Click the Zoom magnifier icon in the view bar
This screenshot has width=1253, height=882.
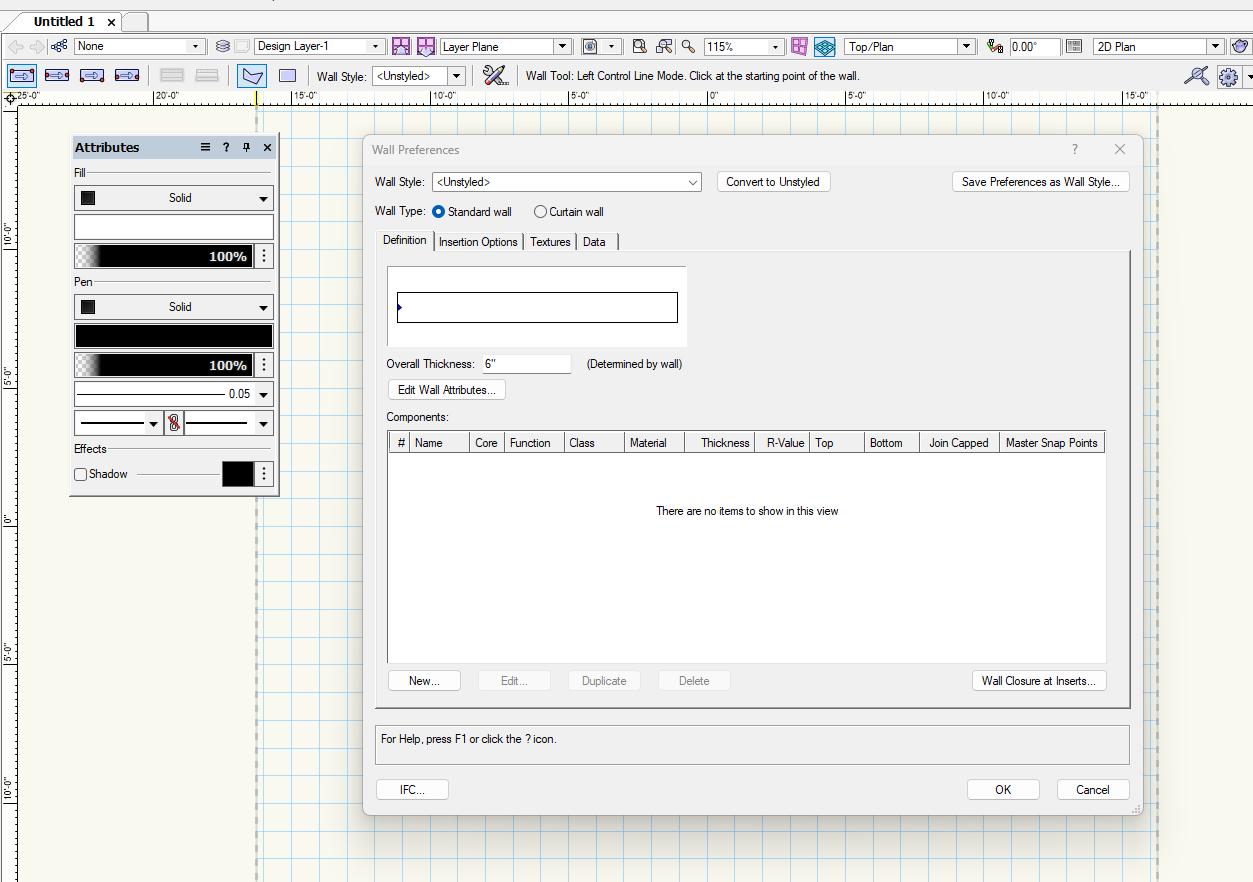[688, 46]
